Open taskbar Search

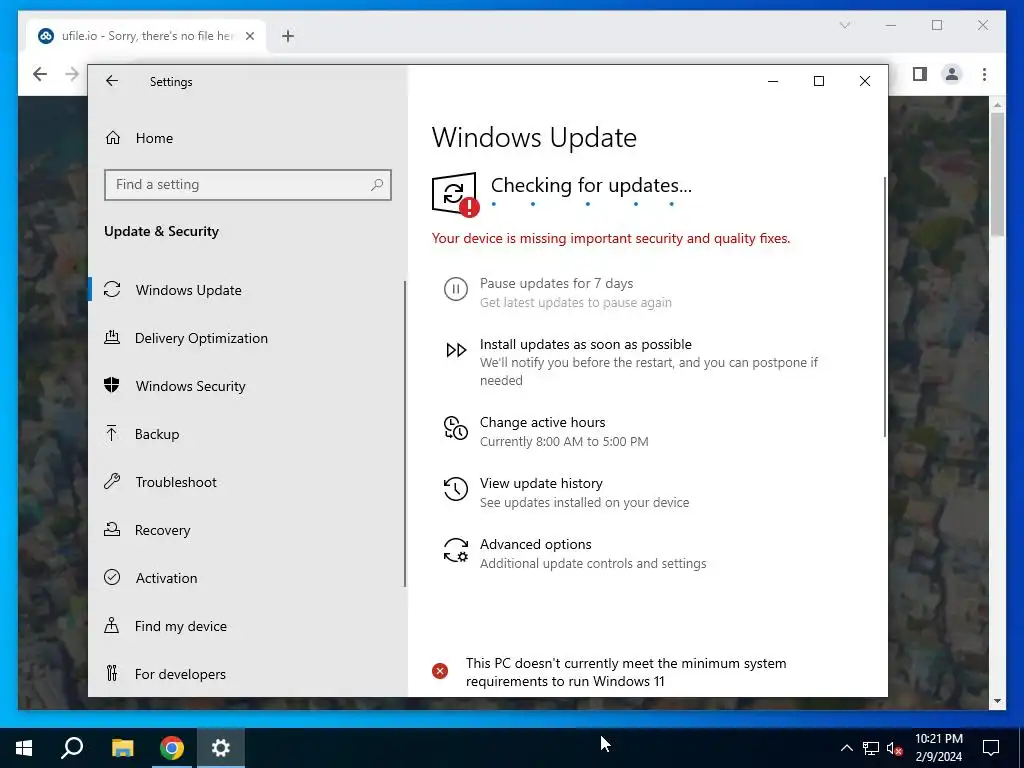pos(72,748)
